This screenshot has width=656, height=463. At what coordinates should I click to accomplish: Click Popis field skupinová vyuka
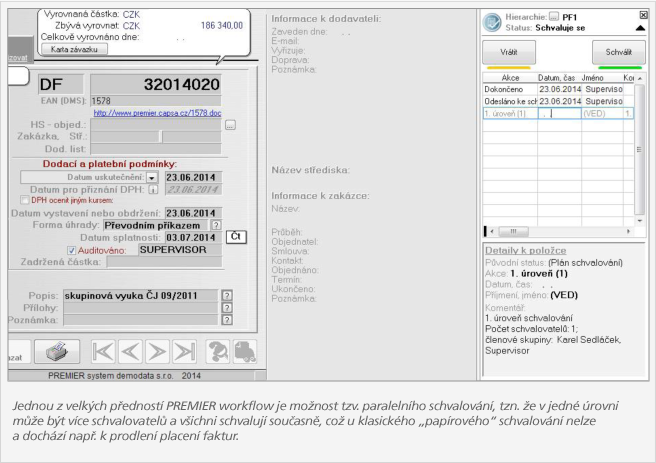[x=141, y=296]
